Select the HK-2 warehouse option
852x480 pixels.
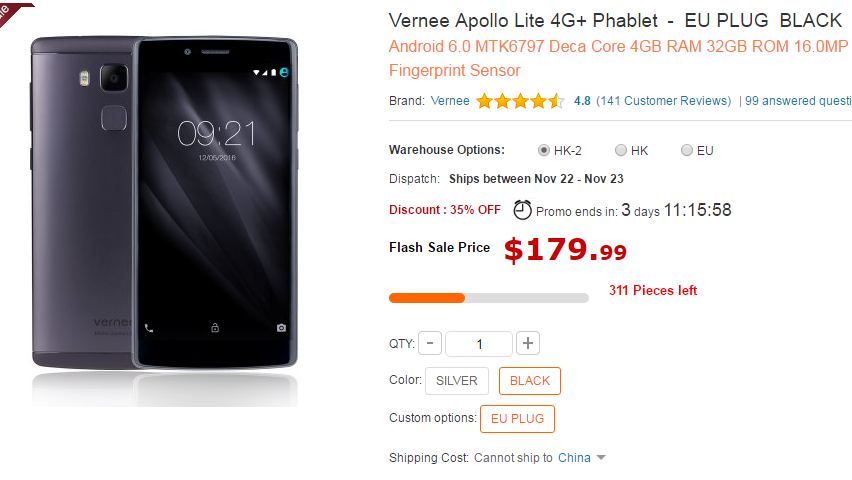[x=544, y=150]
